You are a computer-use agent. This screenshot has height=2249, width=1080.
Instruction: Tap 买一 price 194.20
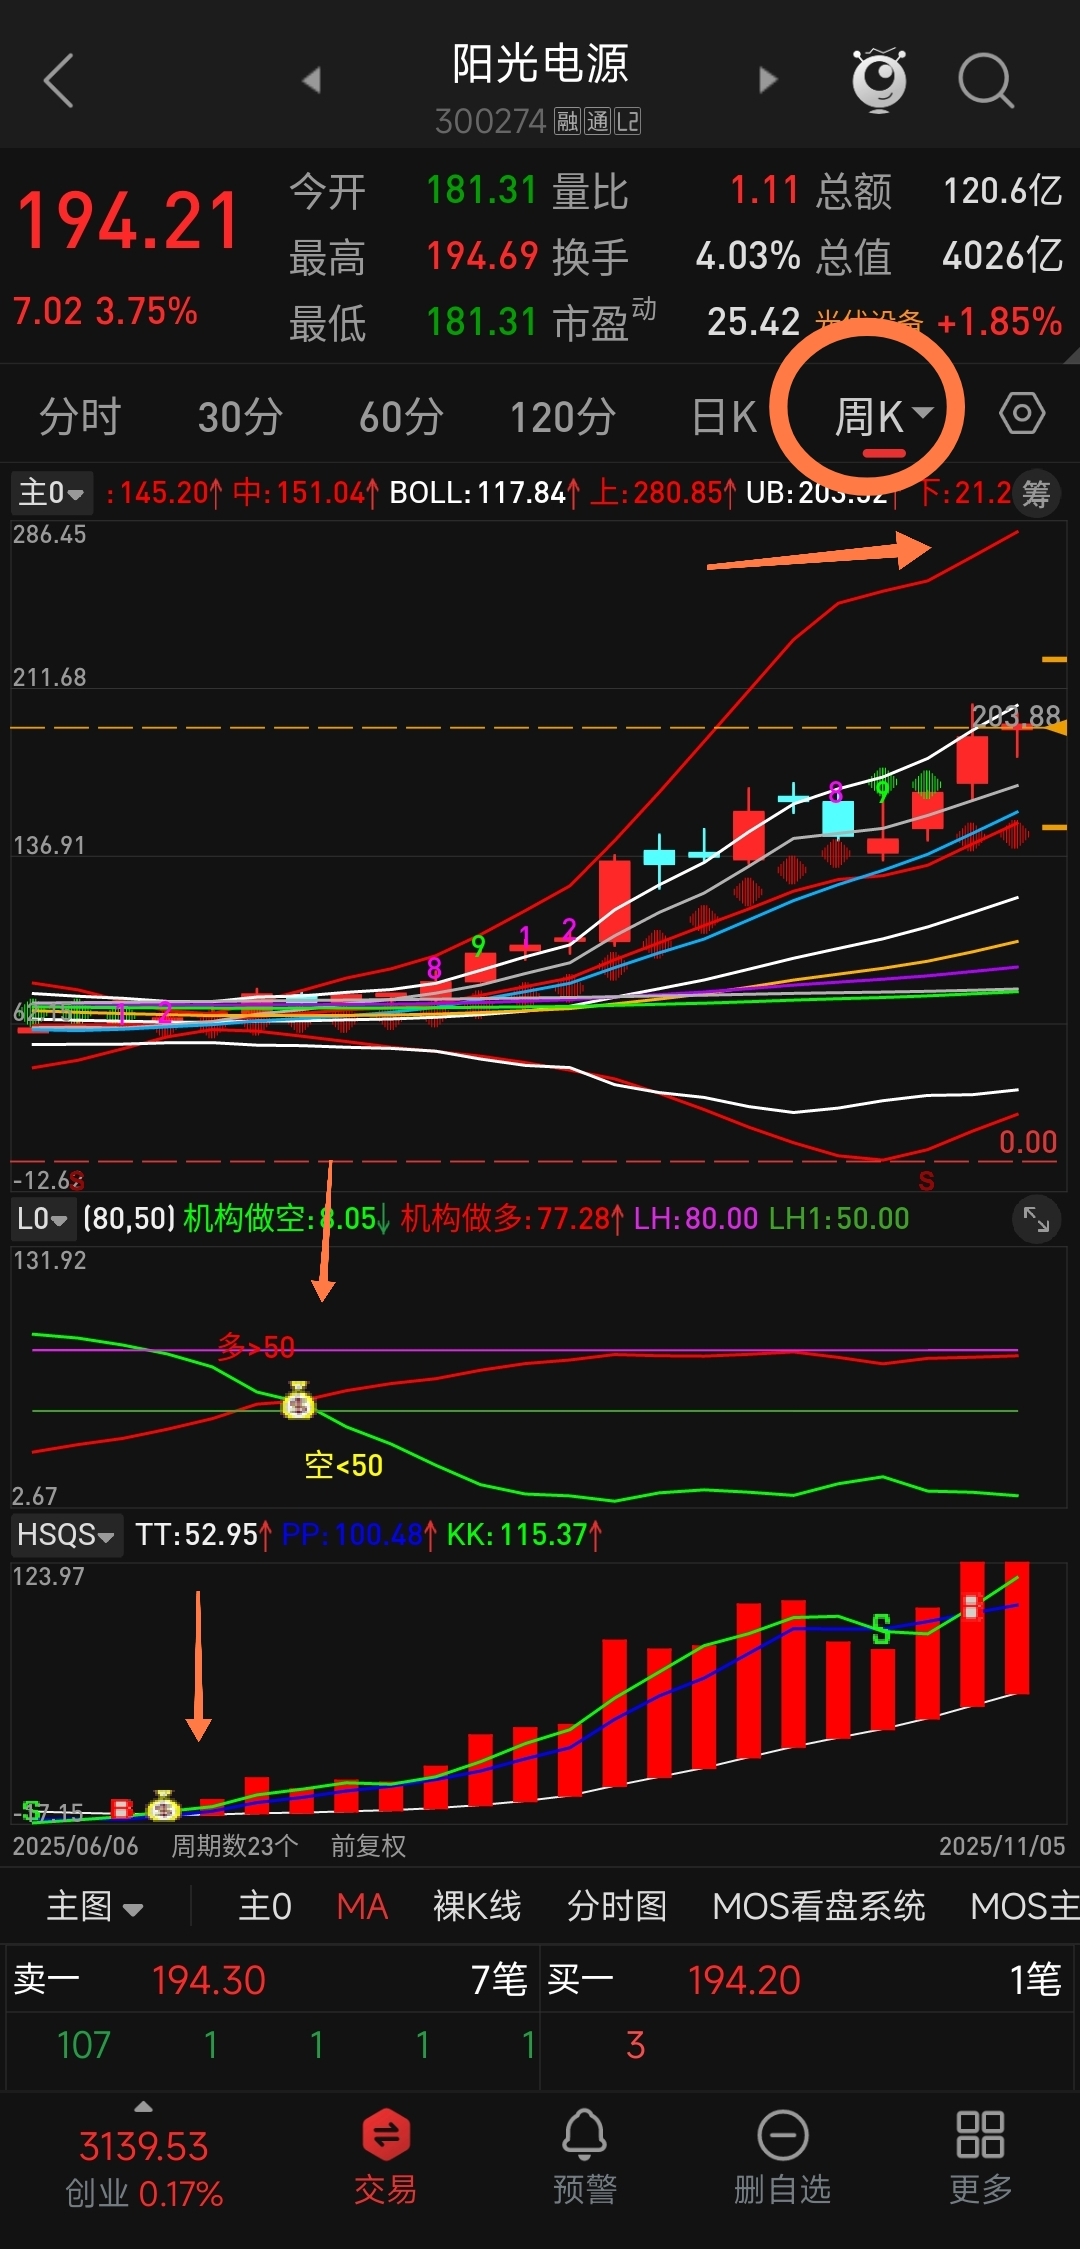744,1980
